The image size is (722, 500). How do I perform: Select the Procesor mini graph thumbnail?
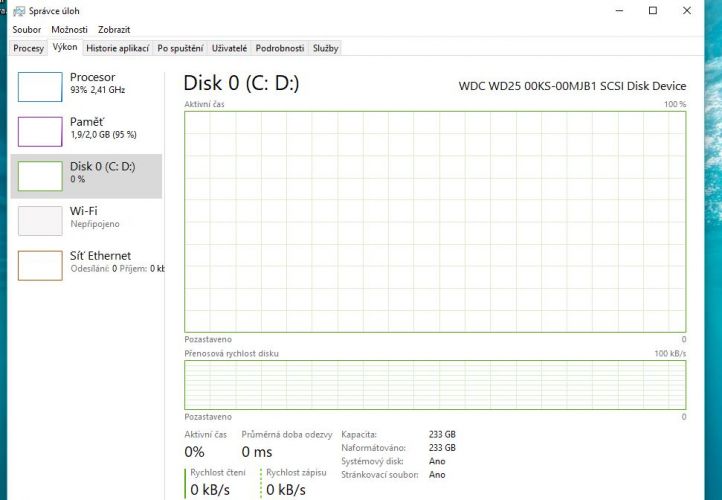(x=40, y=87)
